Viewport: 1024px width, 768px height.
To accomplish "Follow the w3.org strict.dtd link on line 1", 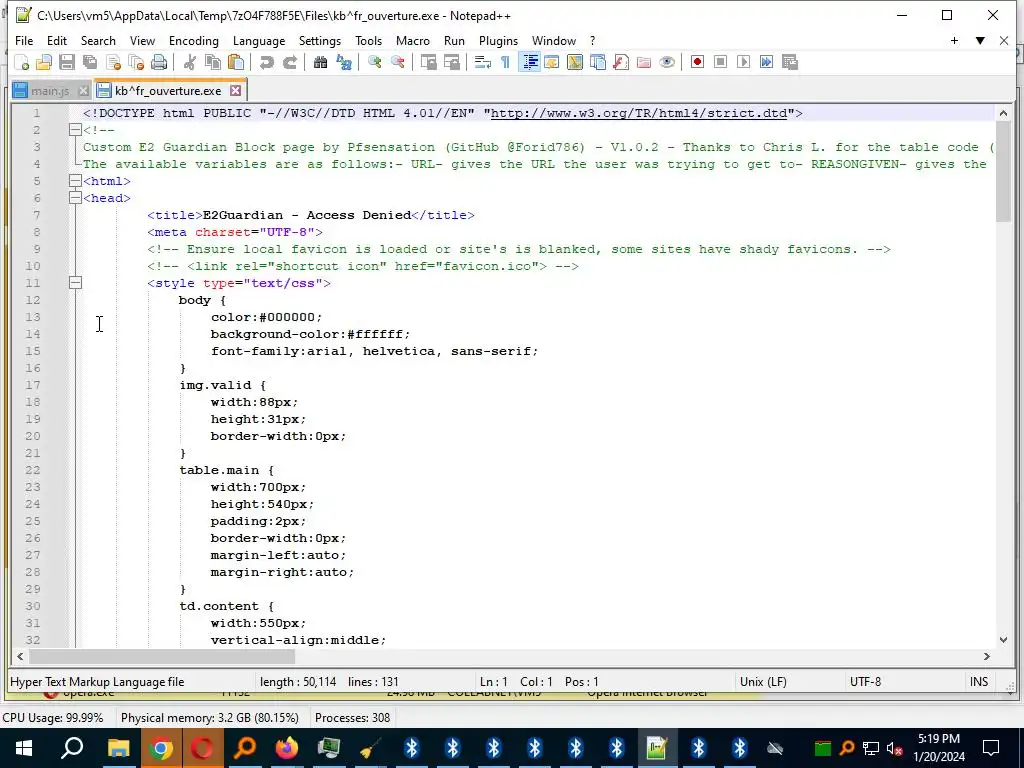I will pos(639,113).
